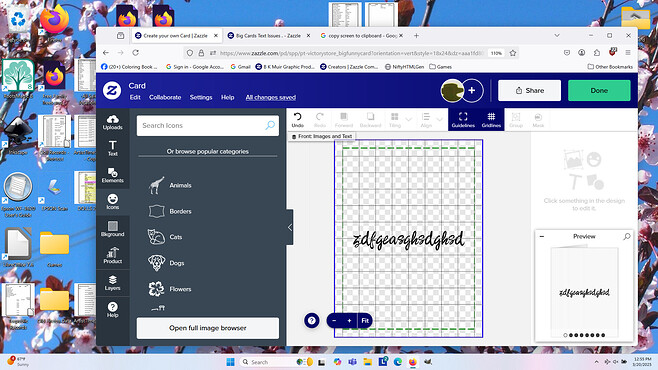Open the Bkground panel
This screenshot has width=658, height=370.
pos(112,229)
